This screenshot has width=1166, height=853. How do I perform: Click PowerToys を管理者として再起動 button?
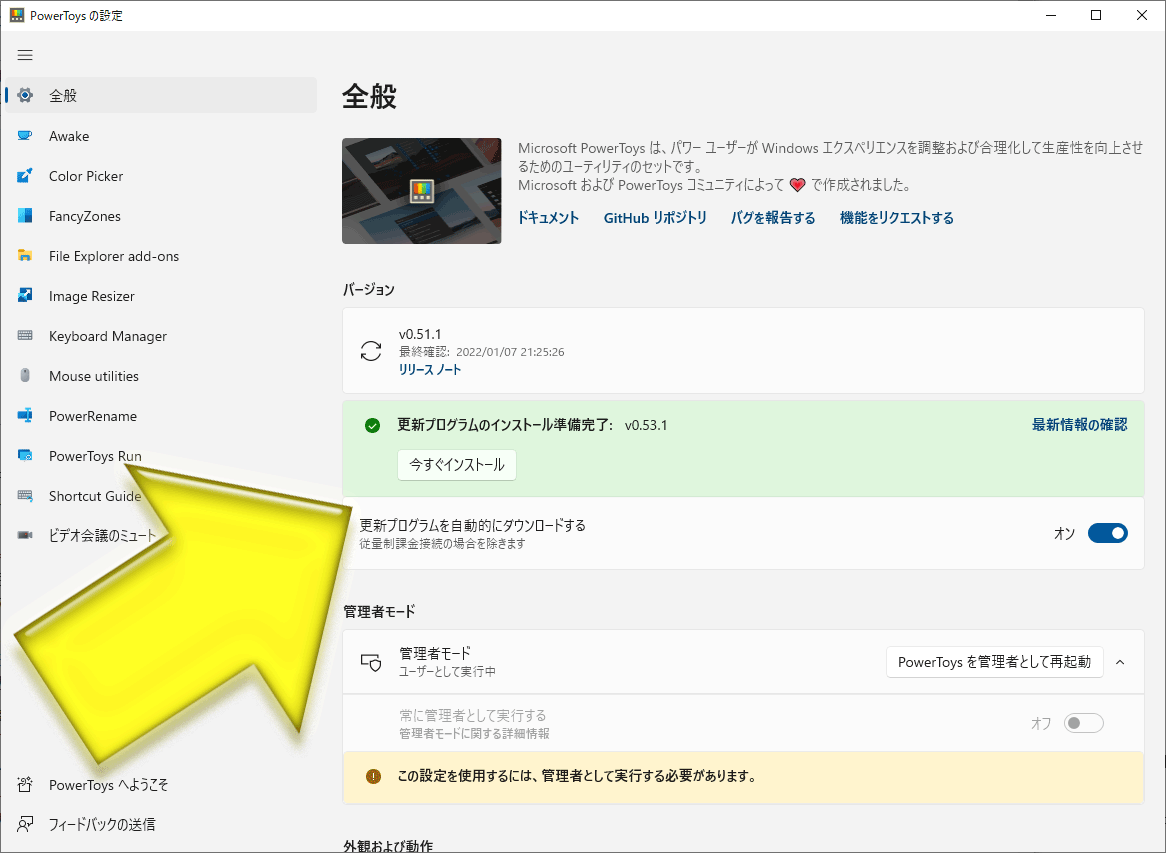[994, 662]
